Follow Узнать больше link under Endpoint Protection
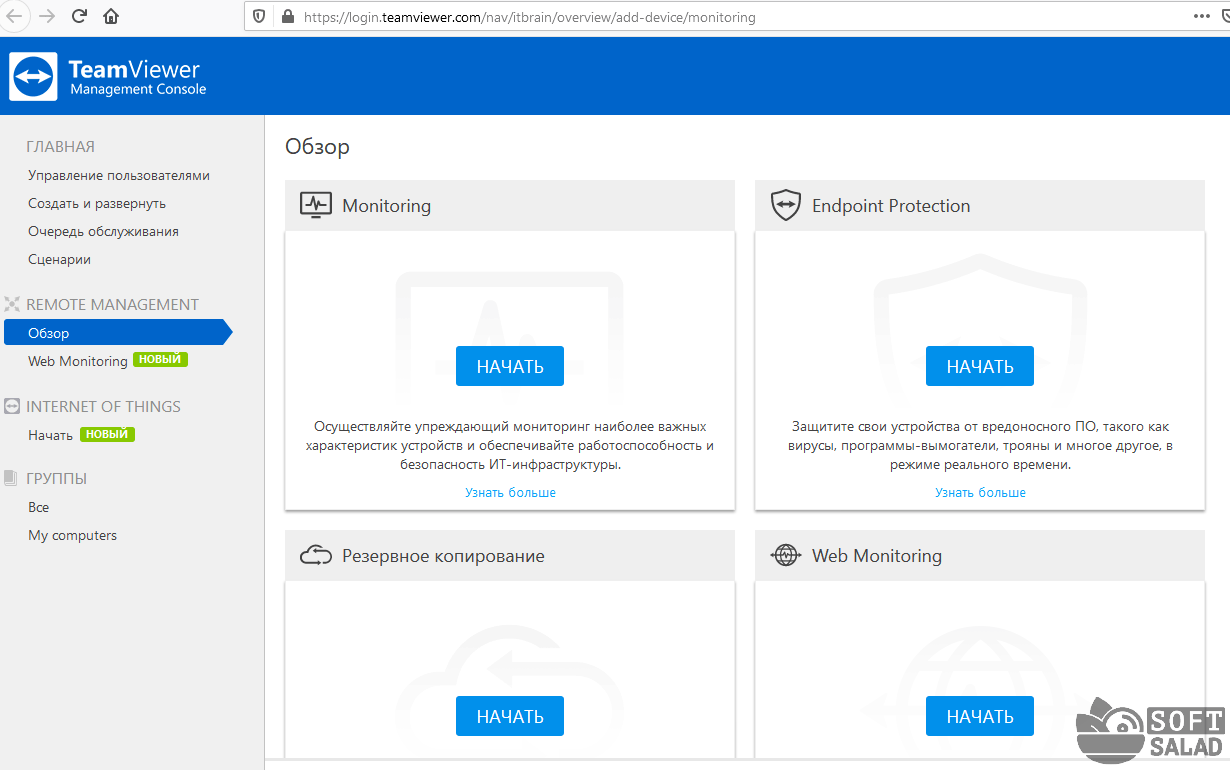This screenshot has width=1230, height=770. pos(980,492)
